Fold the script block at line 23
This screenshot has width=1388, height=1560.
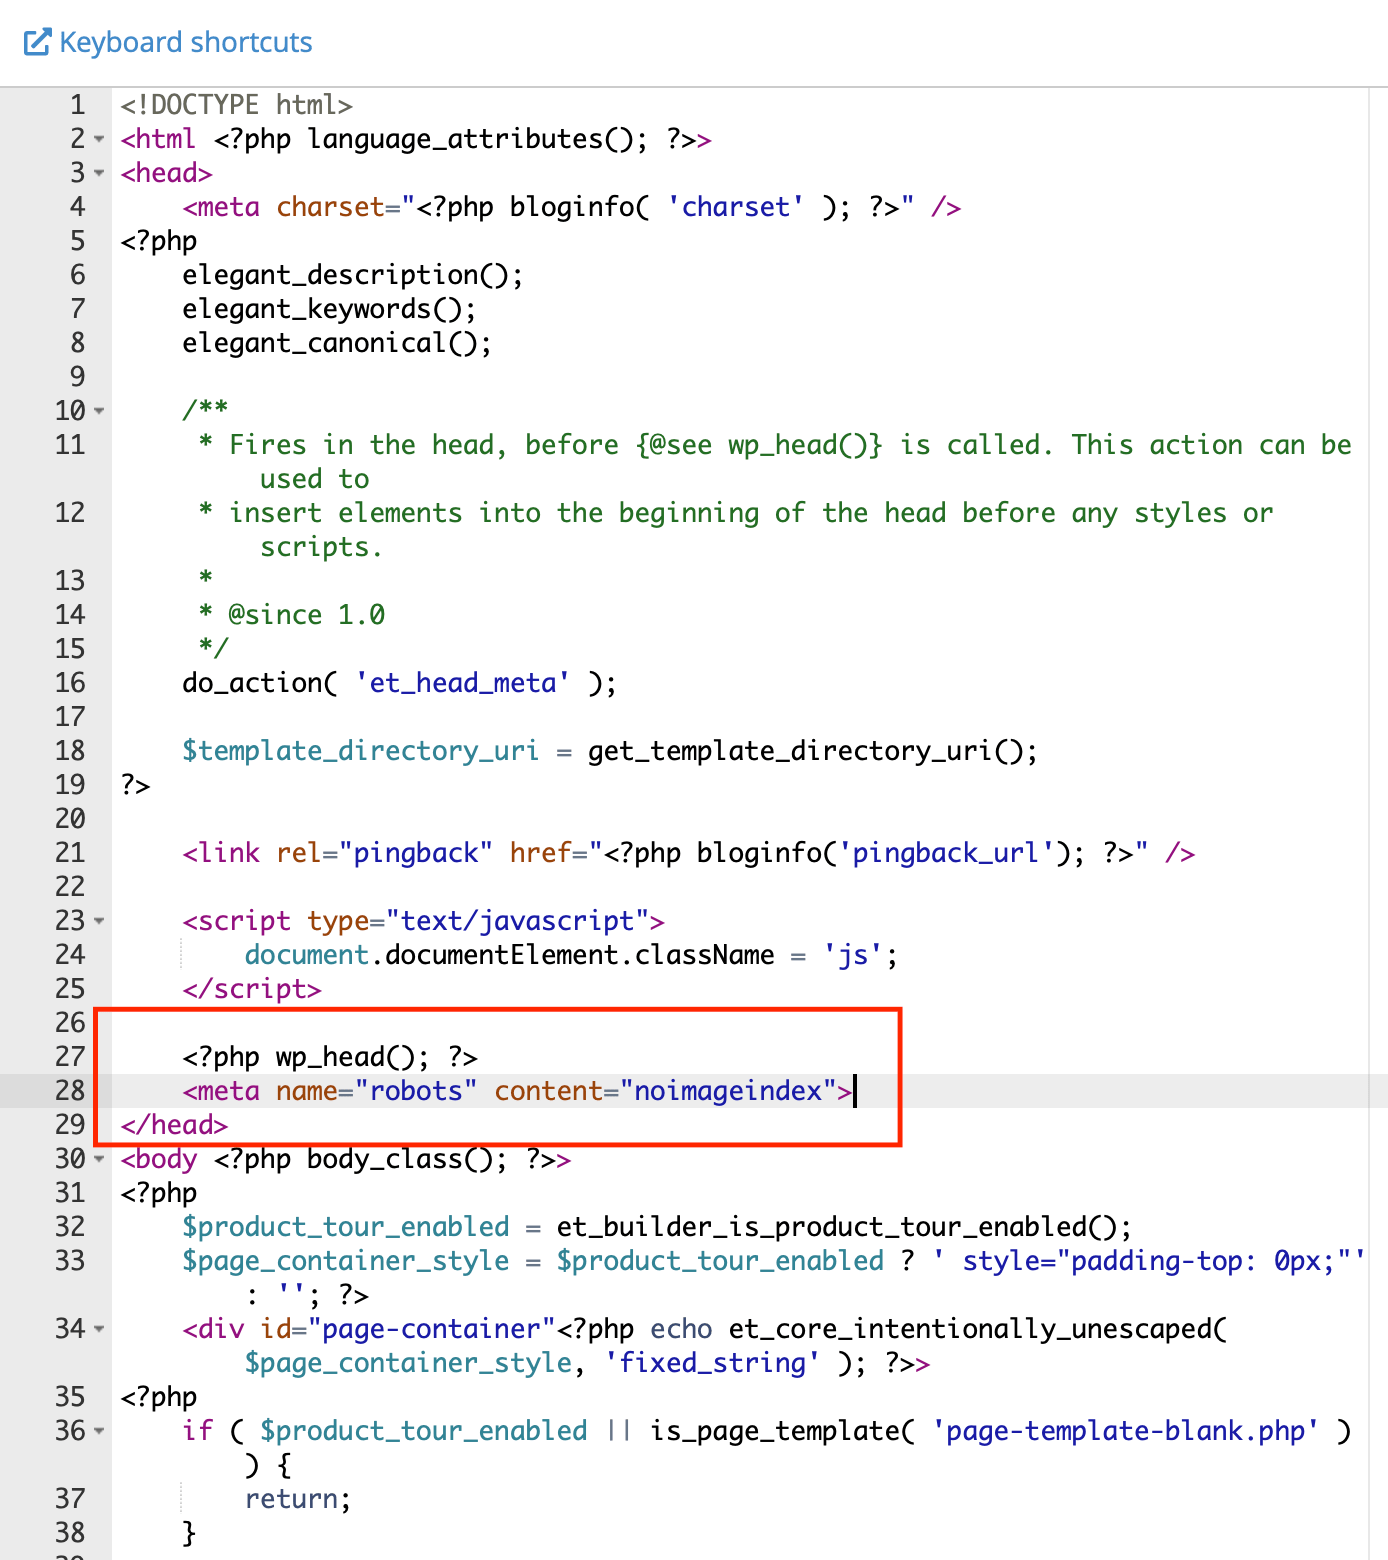(99, 921)
